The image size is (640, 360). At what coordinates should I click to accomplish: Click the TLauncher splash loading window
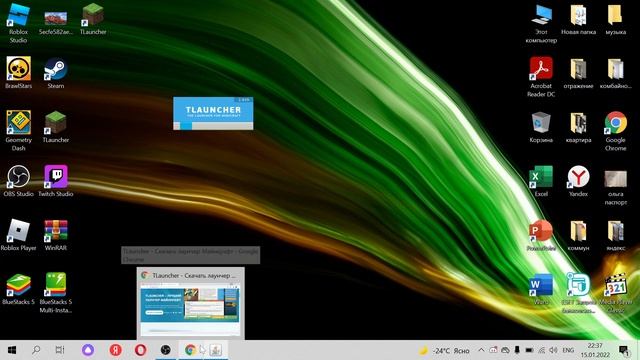[x=213, y=113]
